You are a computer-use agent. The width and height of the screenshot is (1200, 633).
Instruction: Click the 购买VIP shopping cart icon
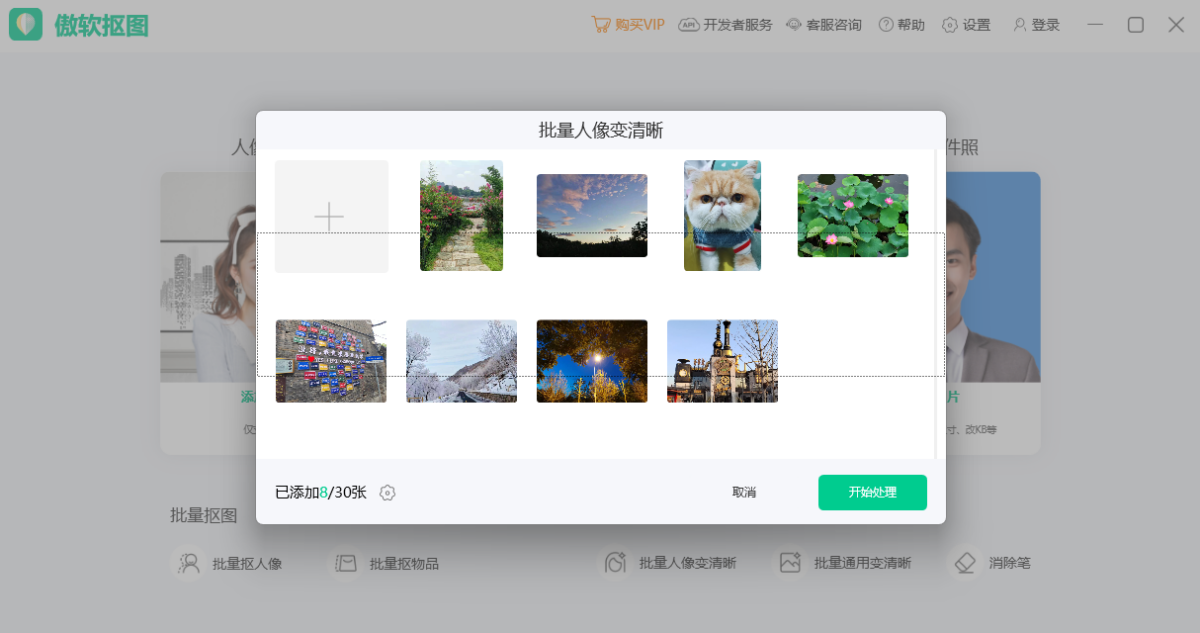601,25
